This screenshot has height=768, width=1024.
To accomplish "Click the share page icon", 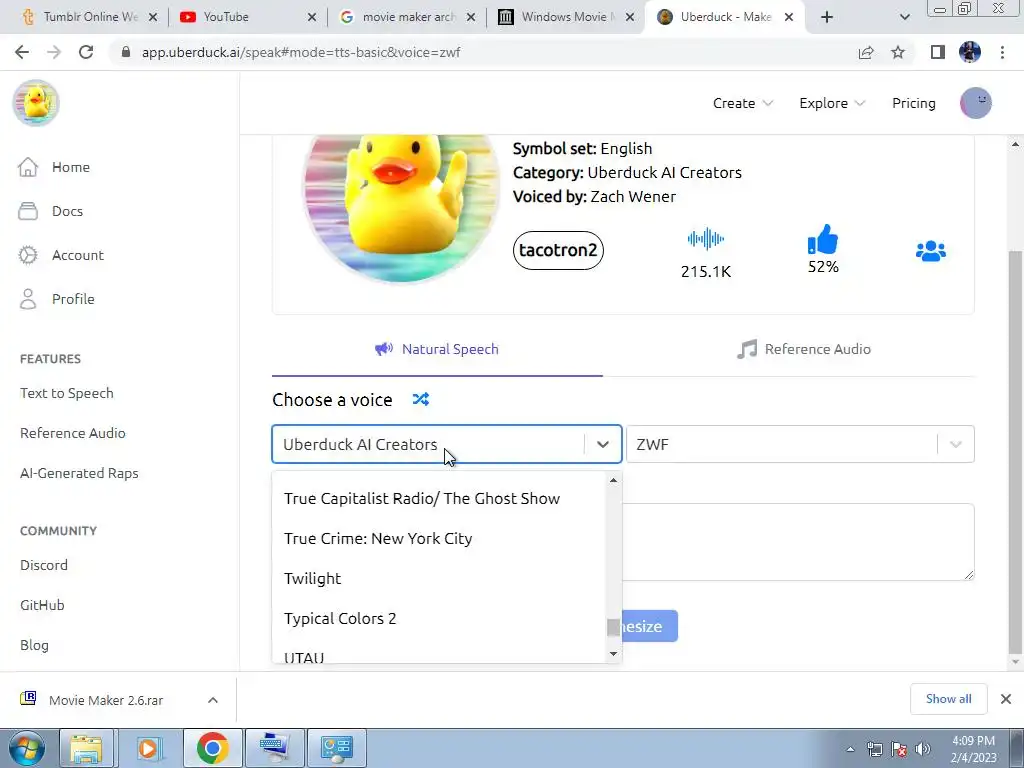I will pyautogui.click(x=866, y=52).
